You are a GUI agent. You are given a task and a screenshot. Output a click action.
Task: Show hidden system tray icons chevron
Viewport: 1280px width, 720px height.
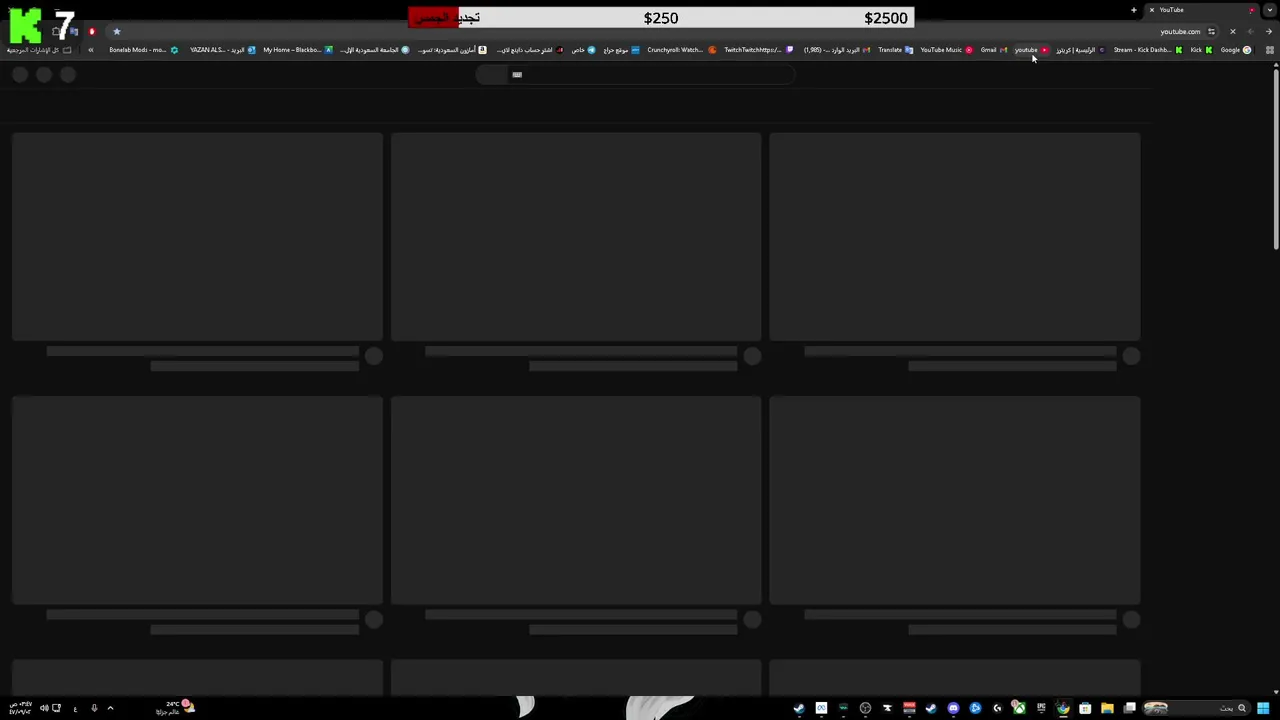pyautogui.click(x=110, y=708)
